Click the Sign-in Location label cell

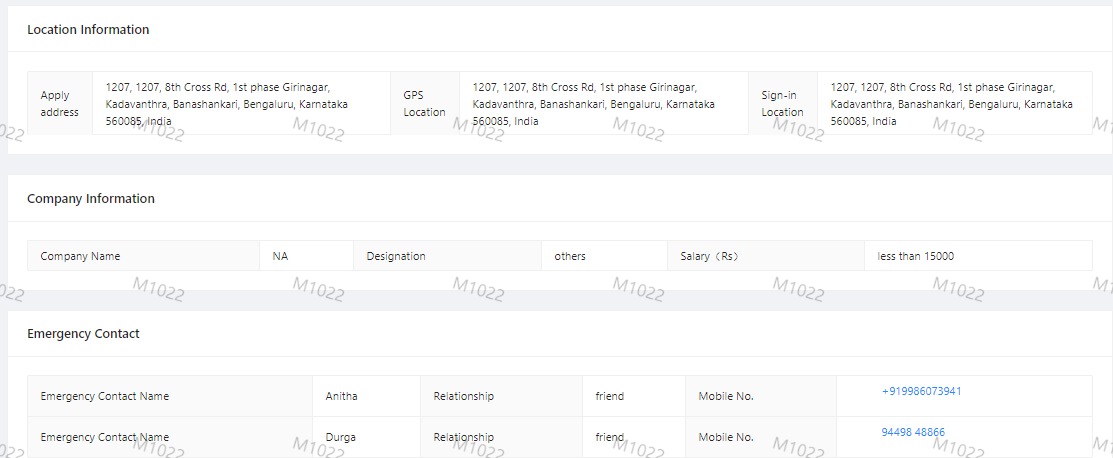782,104
